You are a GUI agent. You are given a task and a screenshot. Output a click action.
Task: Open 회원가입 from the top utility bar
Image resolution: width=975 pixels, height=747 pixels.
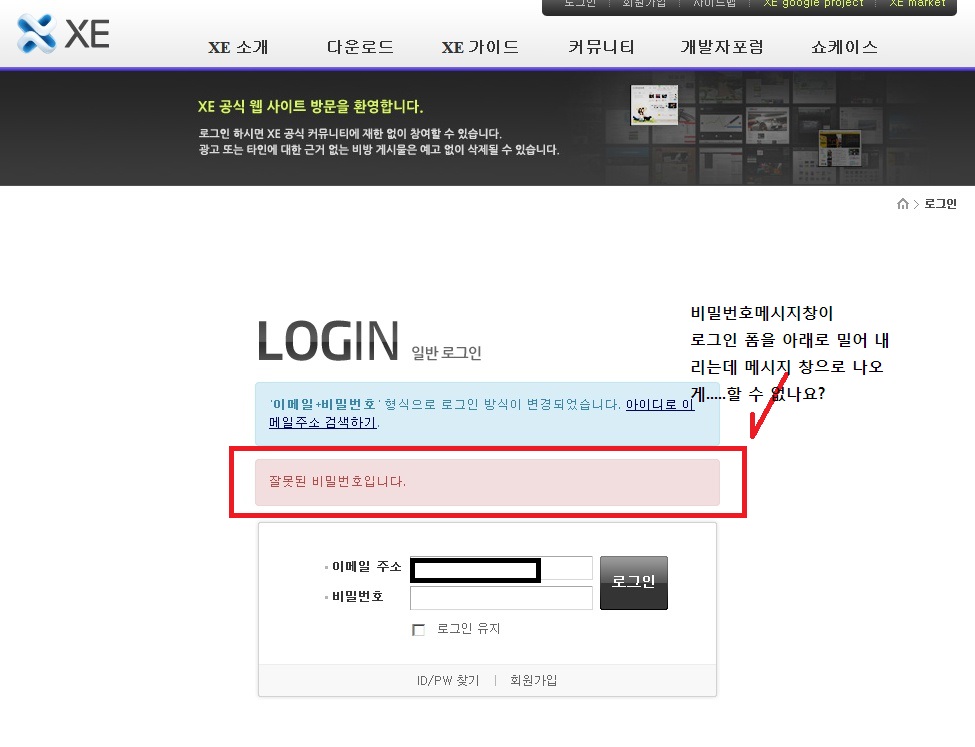pos(645,4)
